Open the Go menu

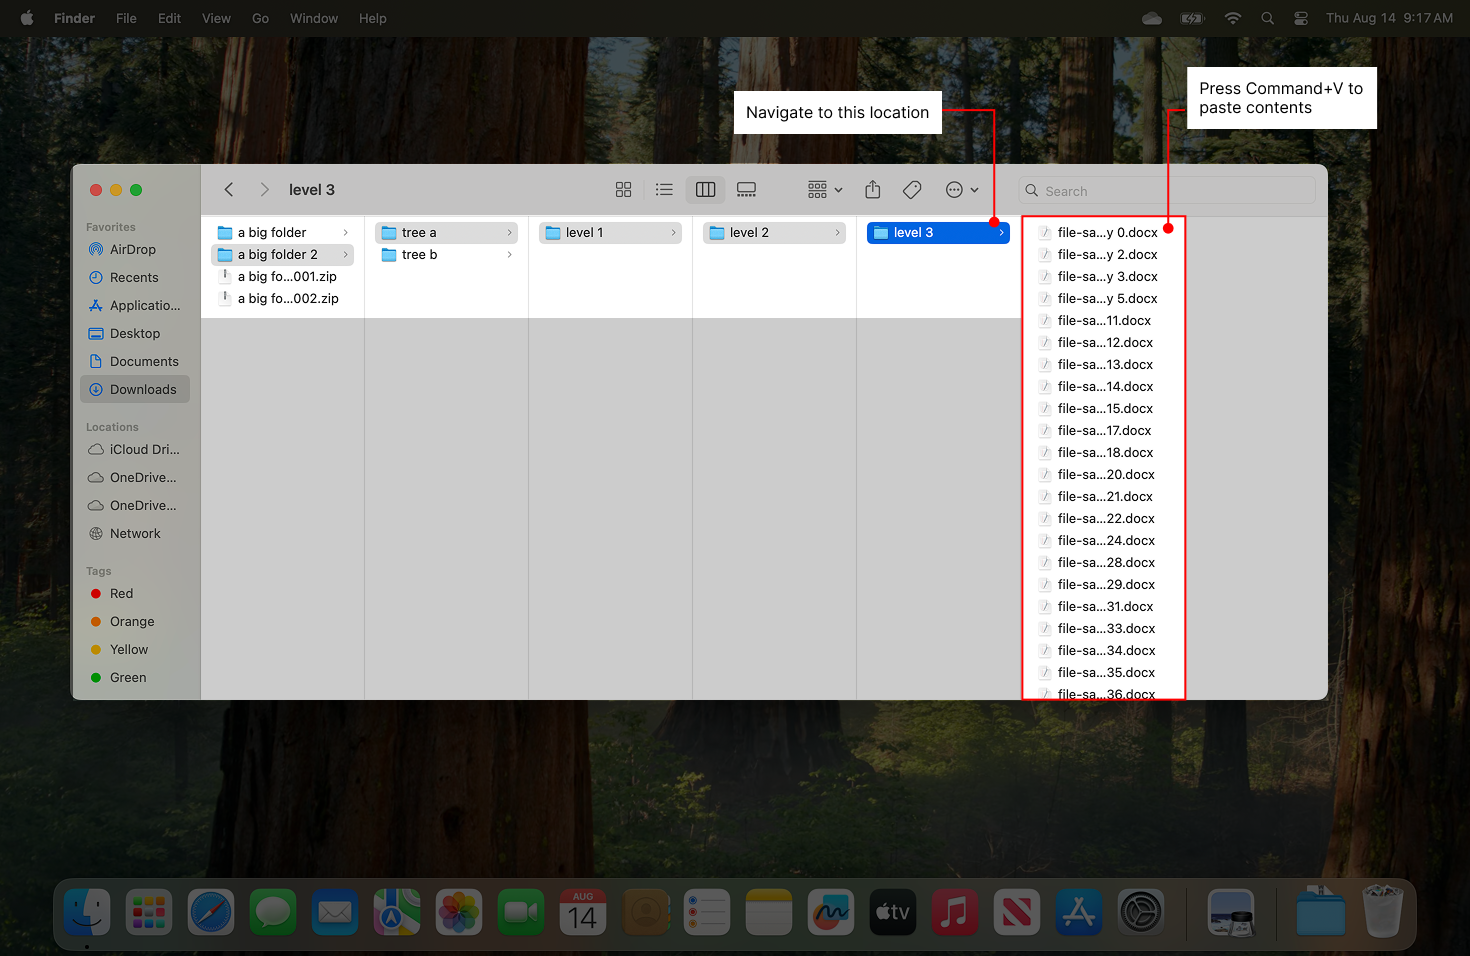[260, 18]
